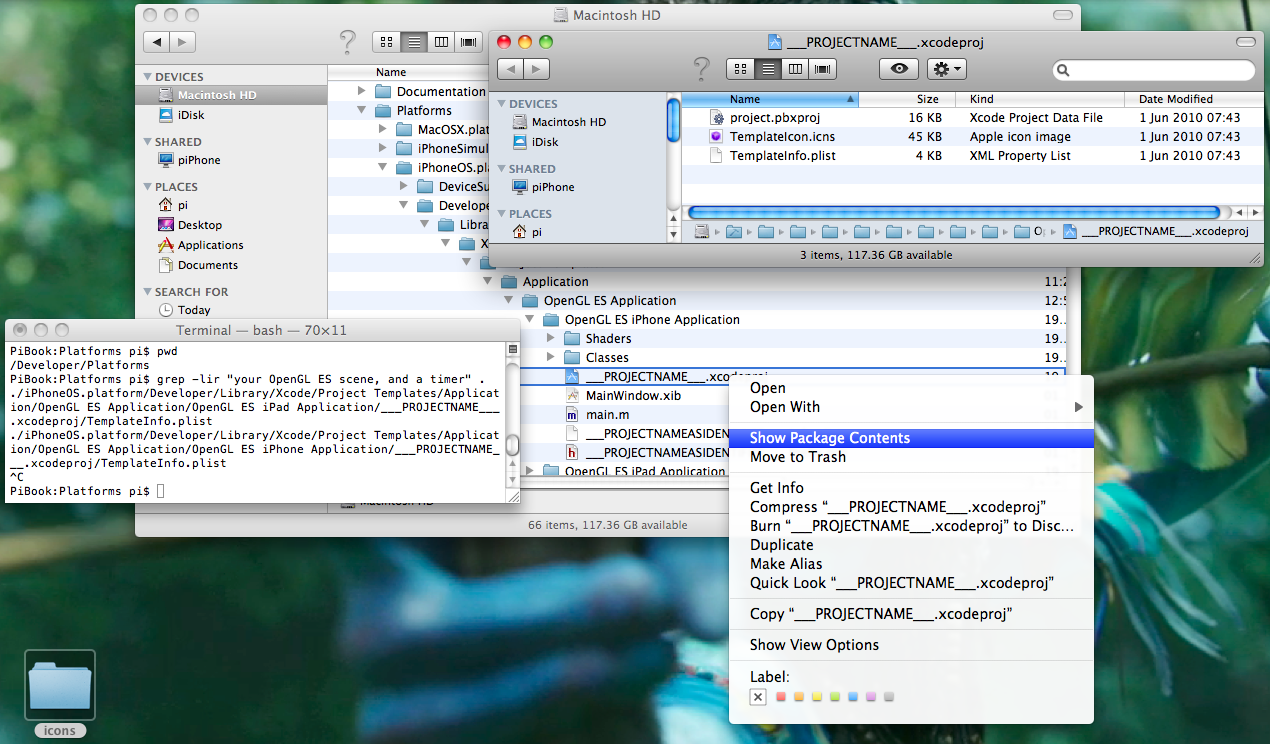Choose Duplicate from context menu
Image resolution: width=1270 pixels, height=744 pixels.
point(911,545)
